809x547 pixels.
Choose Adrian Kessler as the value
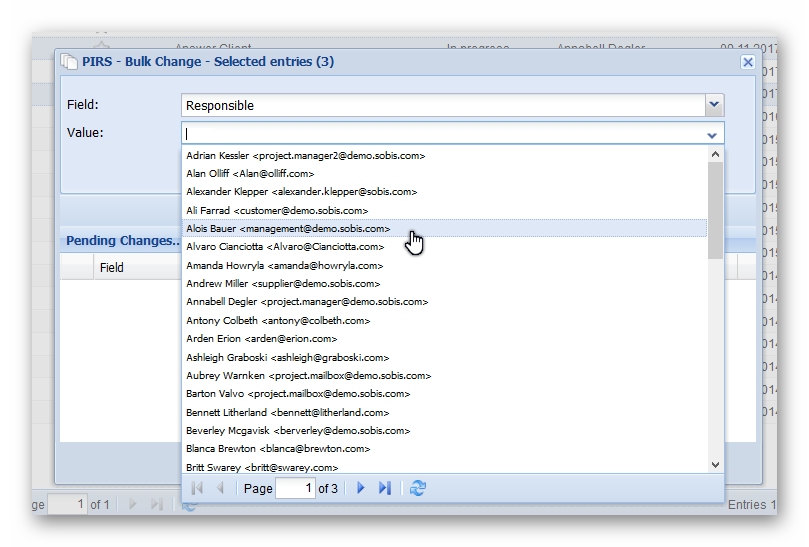(305, 156)
